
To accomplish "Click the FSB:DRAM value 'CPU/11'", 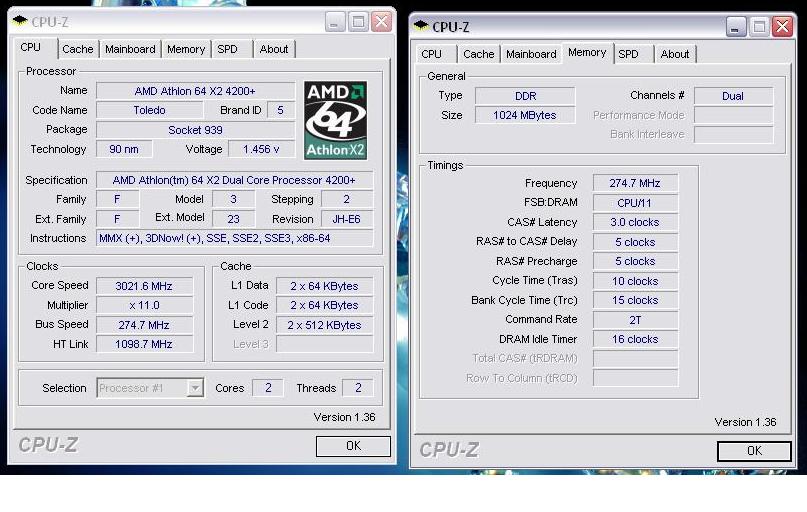I will tap(635, 203).
